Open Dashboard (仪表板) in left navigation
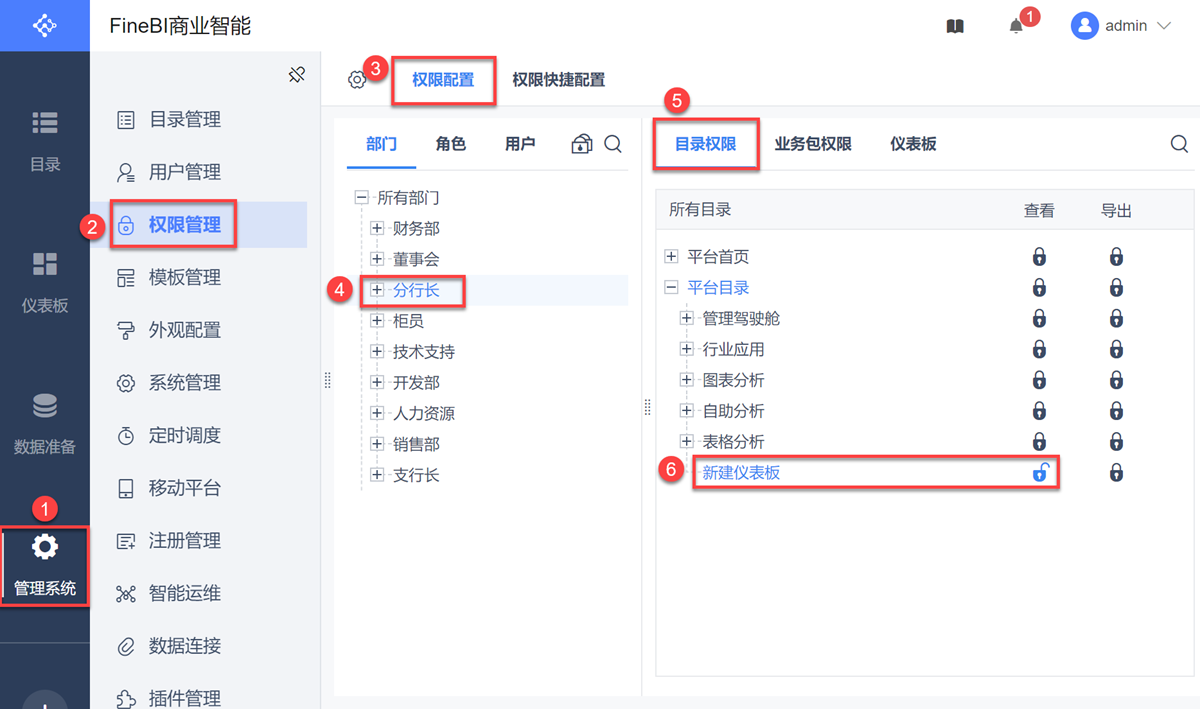 coord(45,282)
